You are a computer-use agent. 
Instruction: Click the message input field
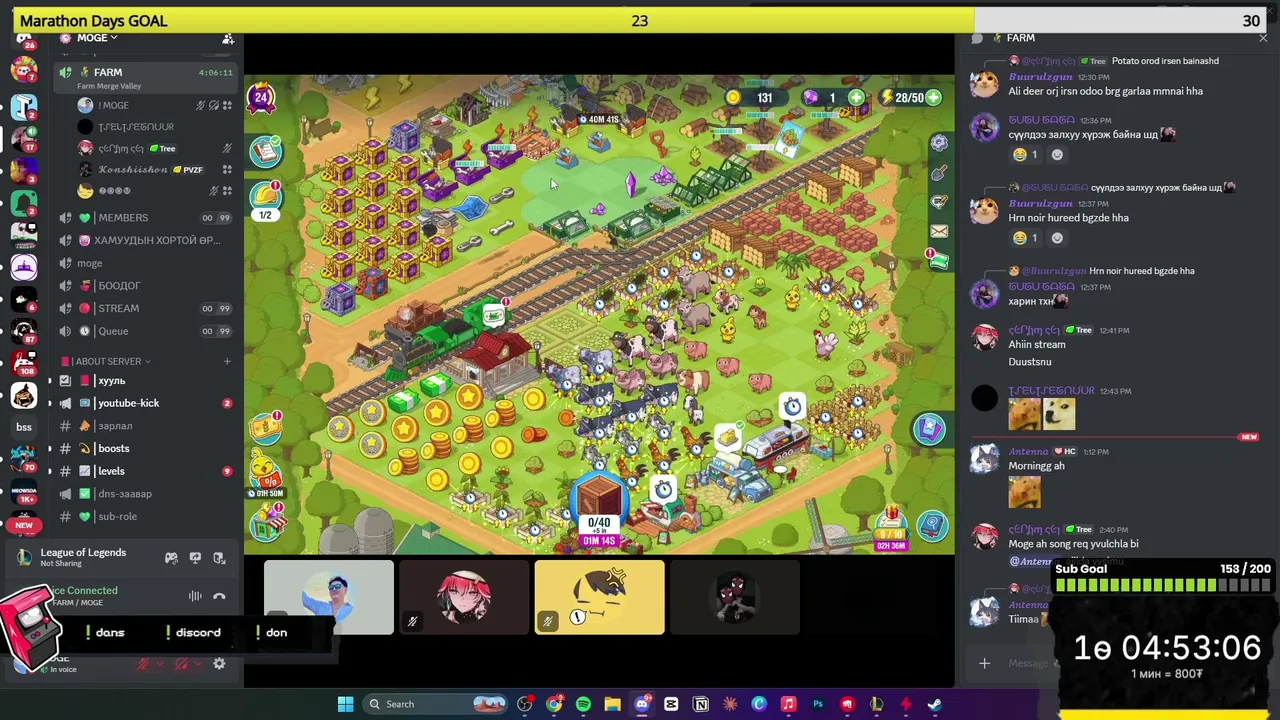point(1027,663)
